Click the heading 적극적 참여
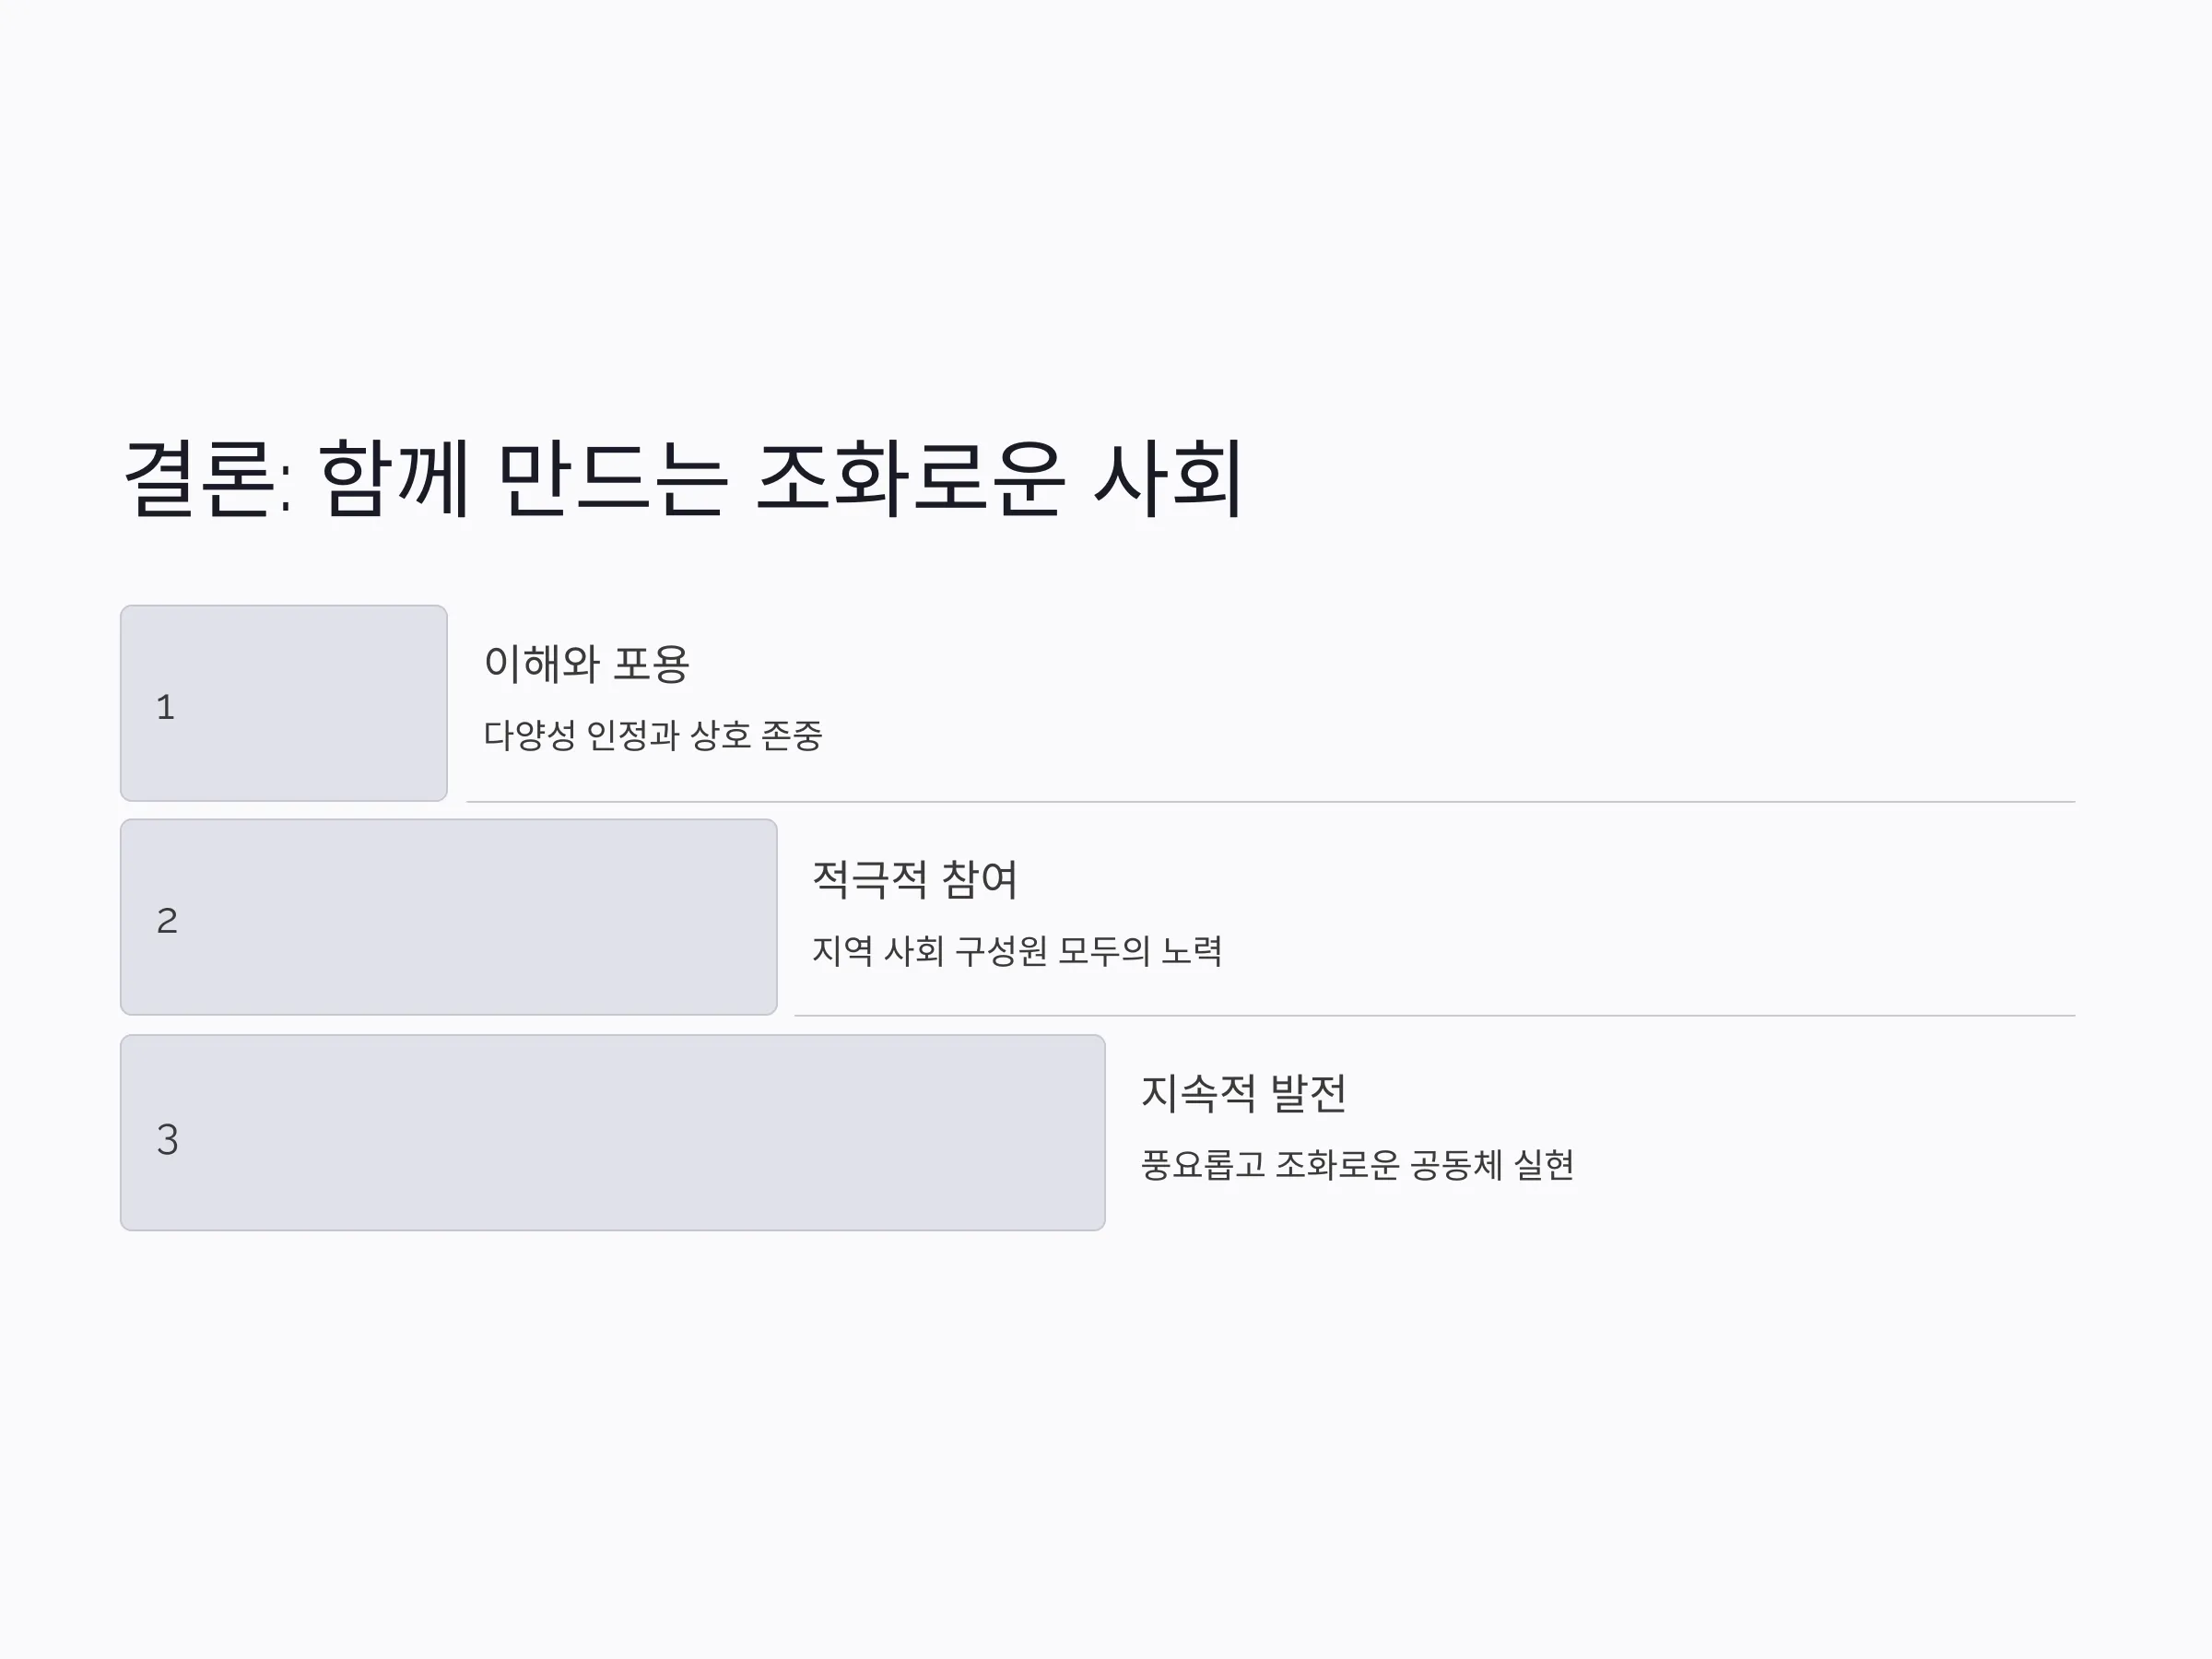This screenshot has height=1659, width=2212. point(915,878)
